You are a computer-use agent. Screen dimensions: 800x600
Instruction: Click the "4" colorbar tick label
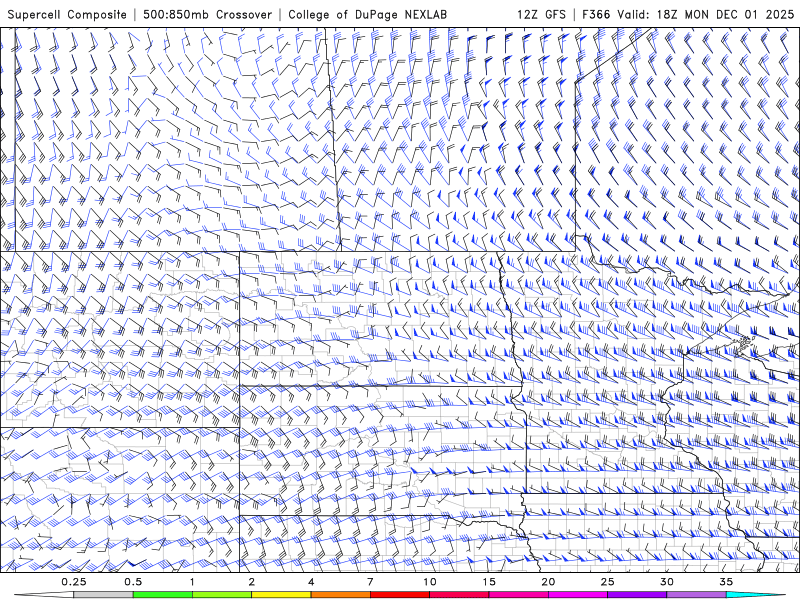click(x=311, y=582)
